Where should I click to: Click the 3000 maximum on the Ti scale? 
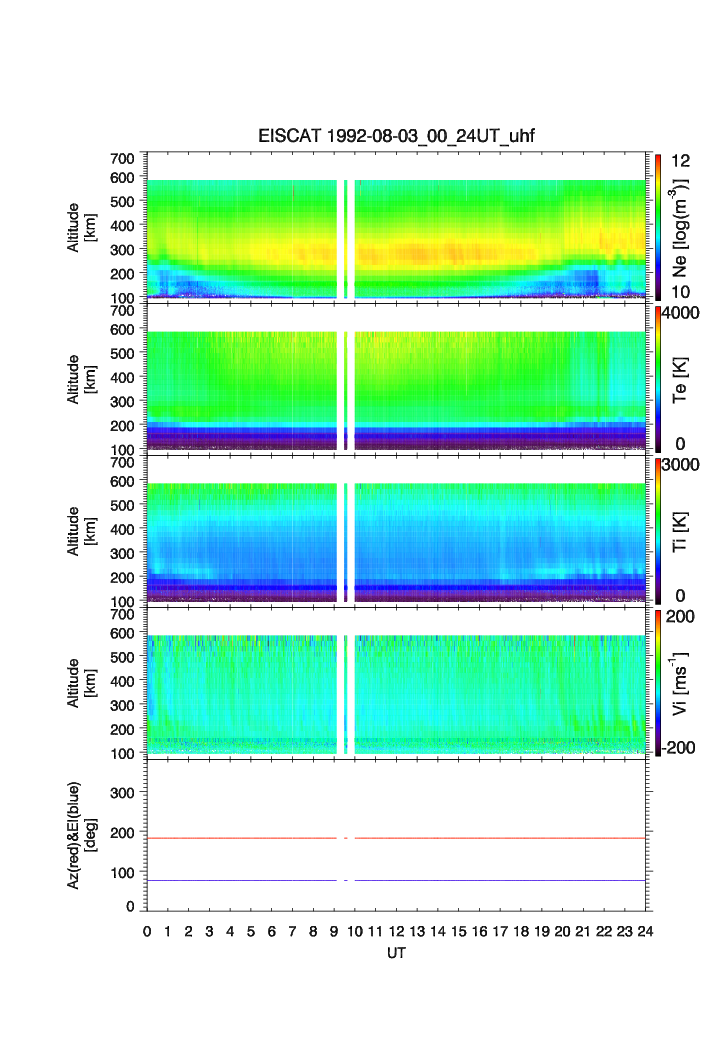681,464
